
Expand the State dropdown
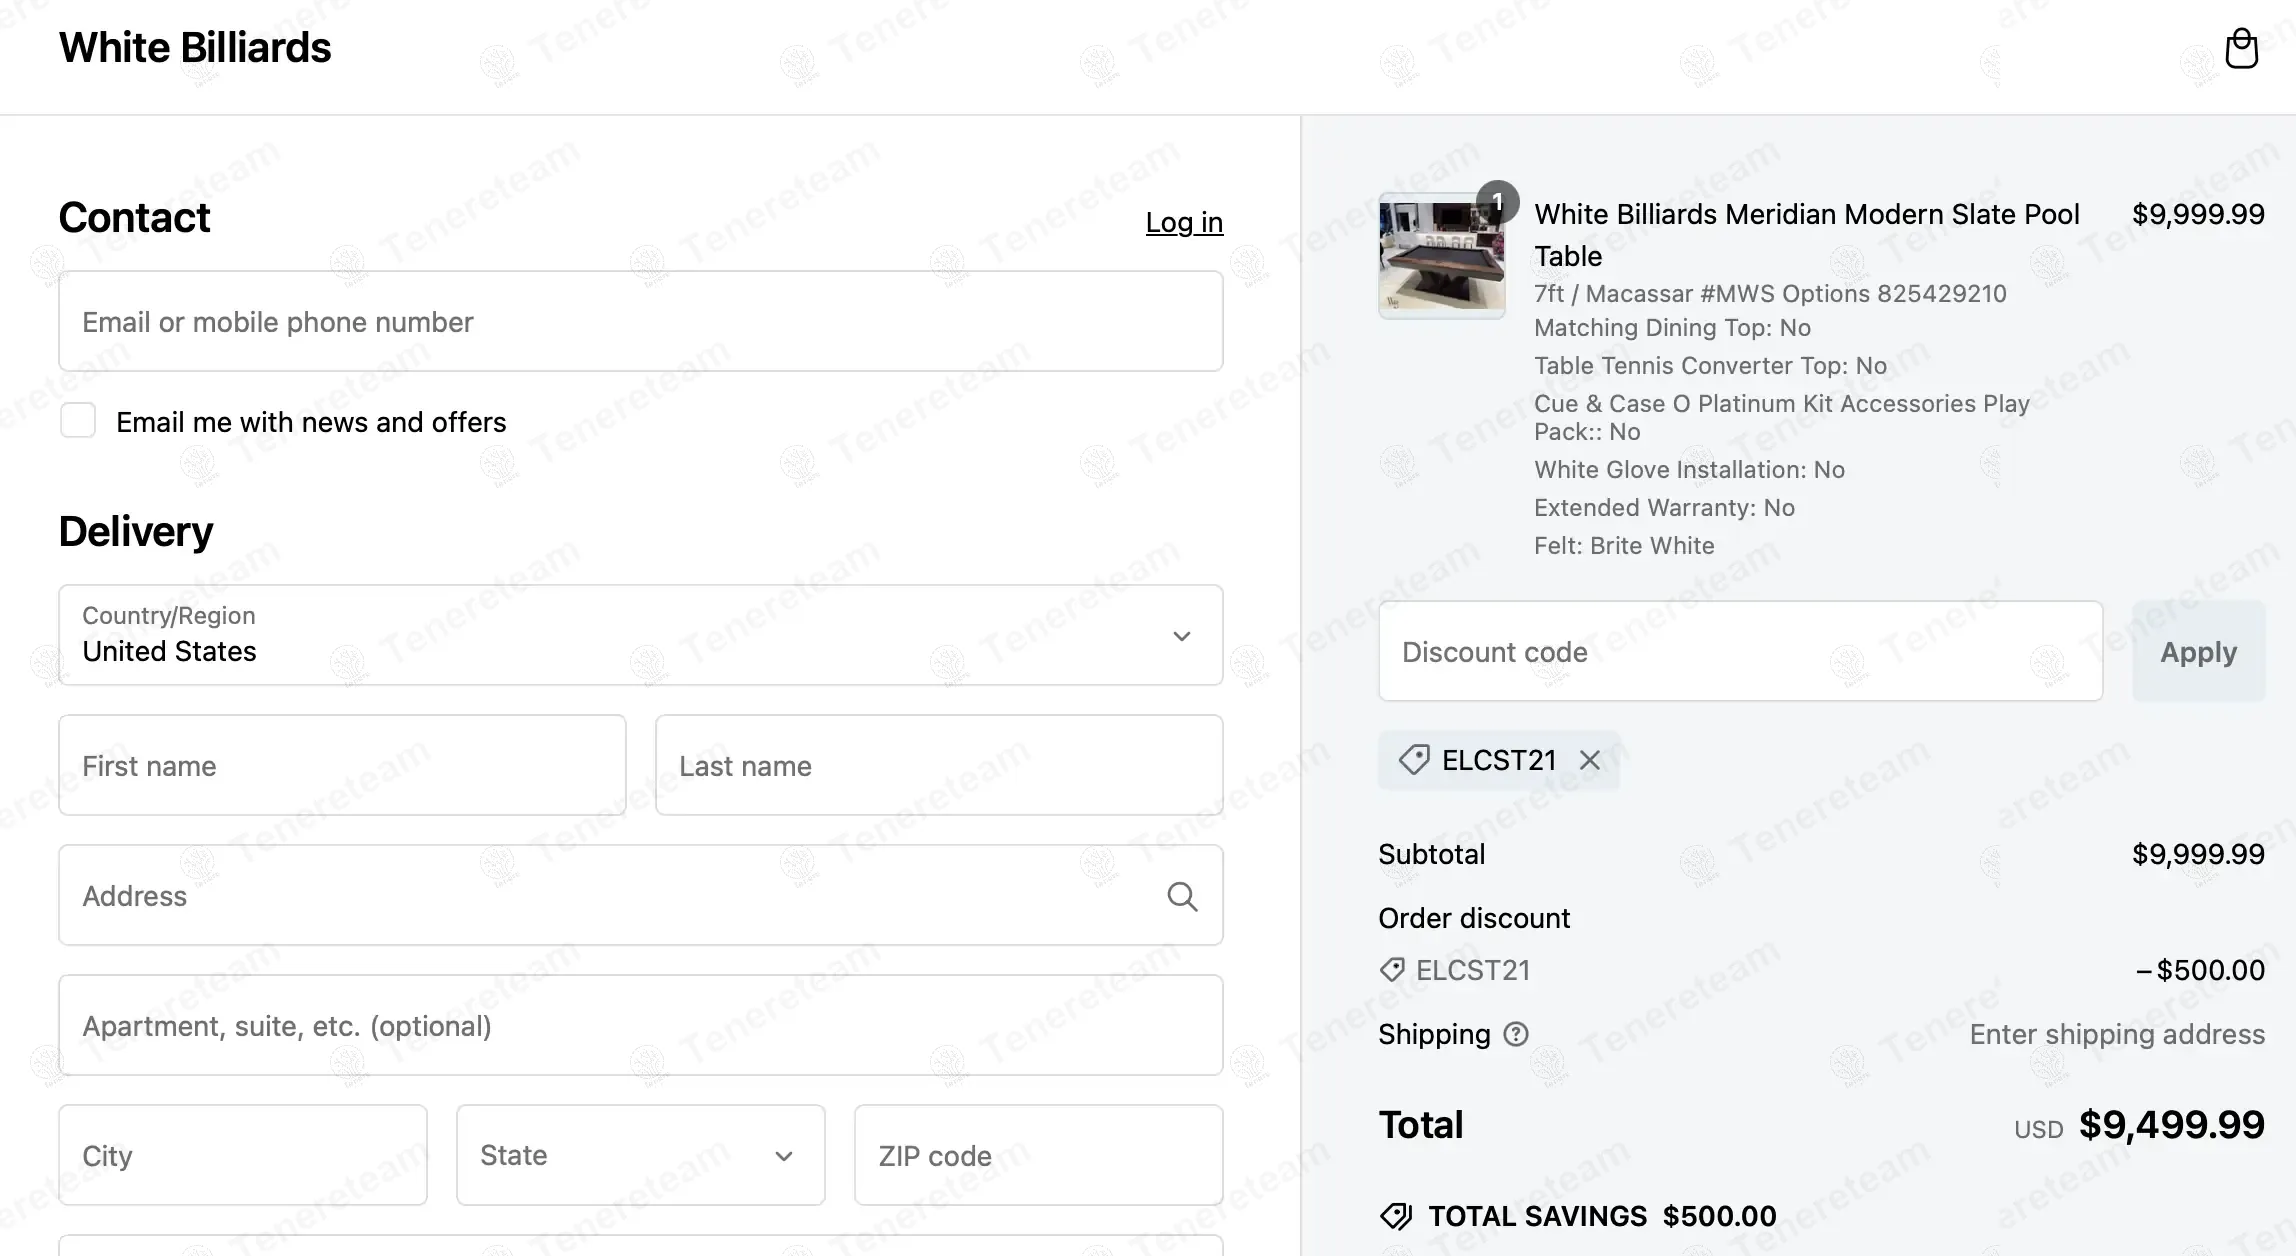pos(640,1155)
